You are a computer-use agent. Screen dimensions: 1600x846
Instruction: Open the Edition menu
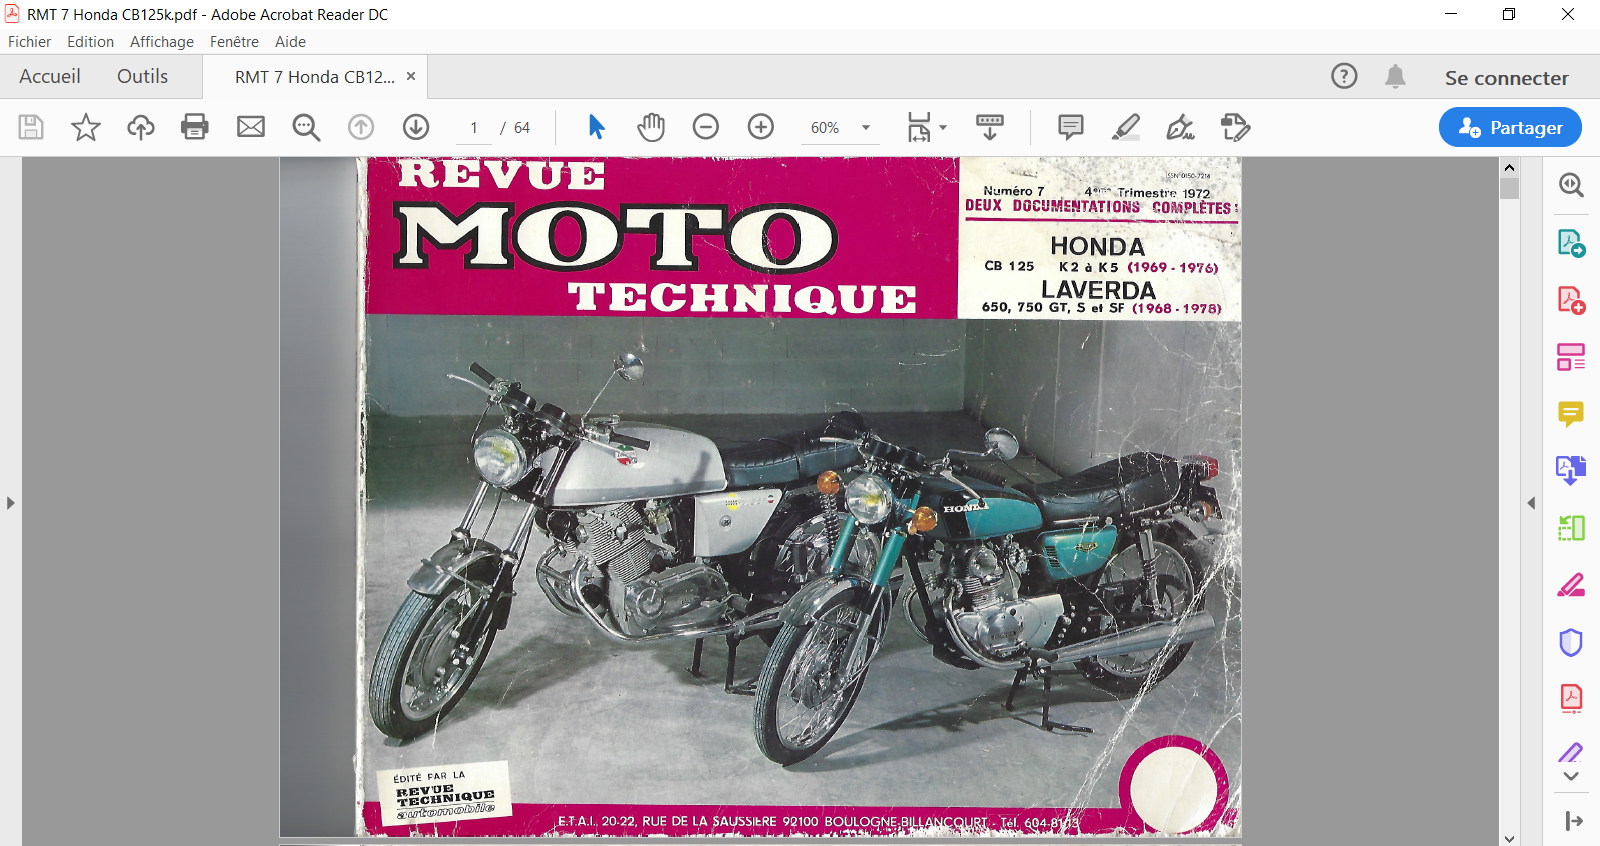(90, 42)
